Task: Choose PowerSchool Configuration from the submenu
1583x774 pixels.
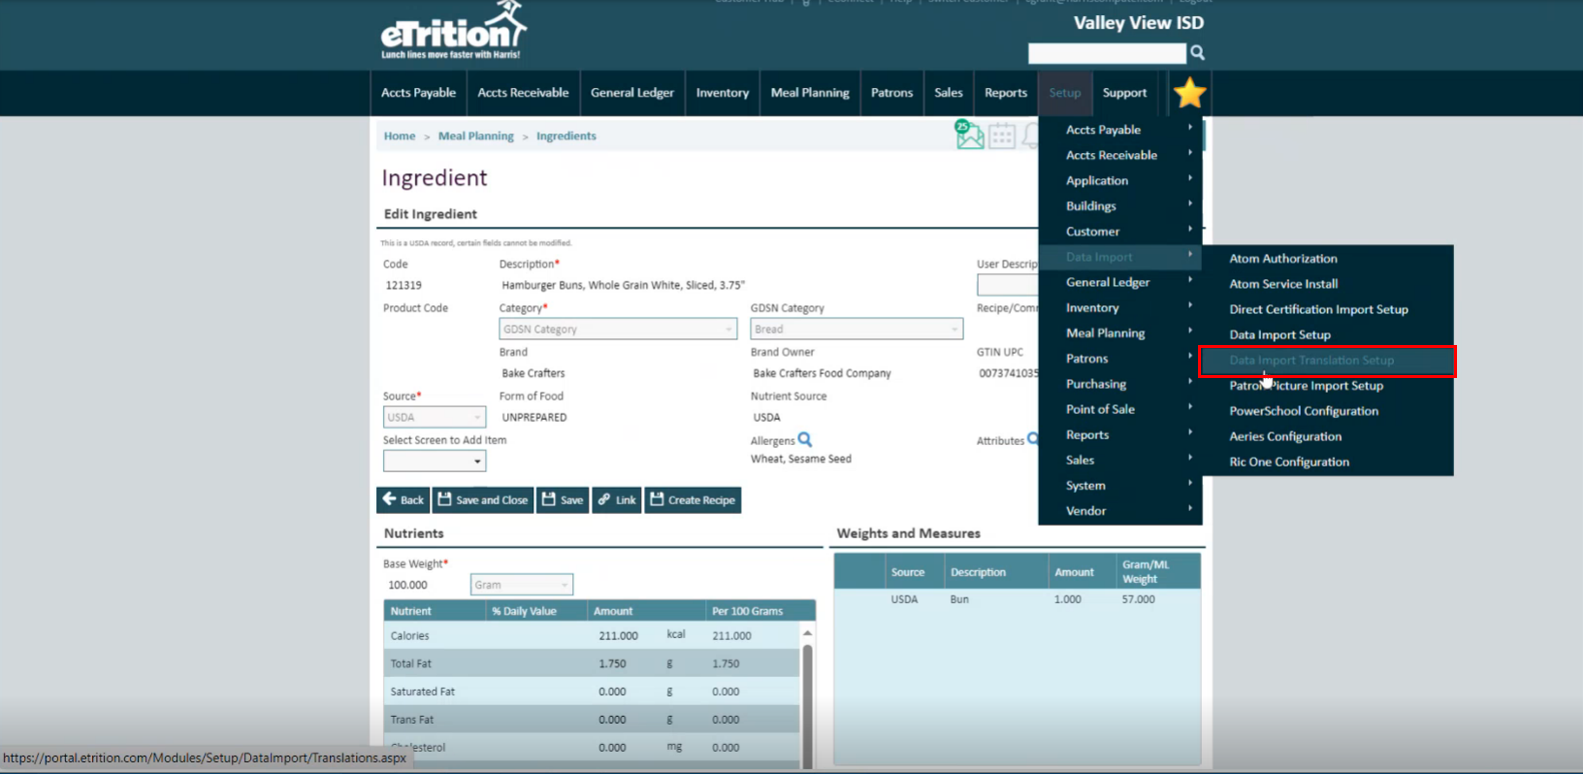Action: coord(1303,411)
